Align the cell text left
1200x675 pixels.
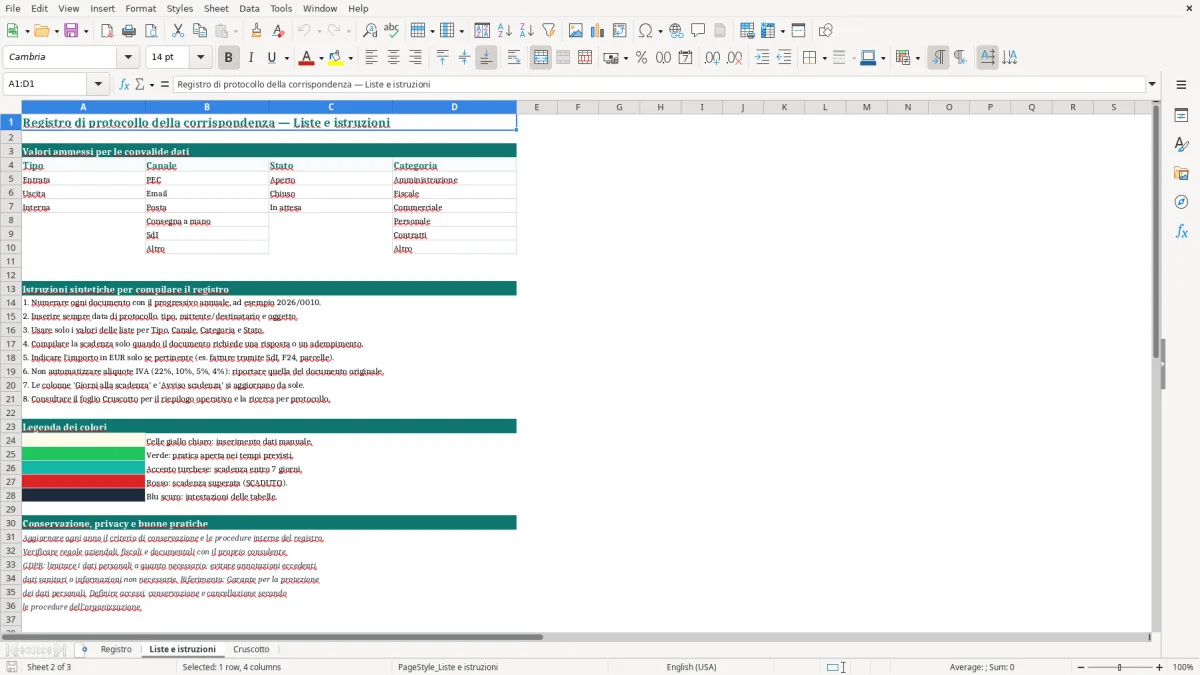(x=372, y=58)
